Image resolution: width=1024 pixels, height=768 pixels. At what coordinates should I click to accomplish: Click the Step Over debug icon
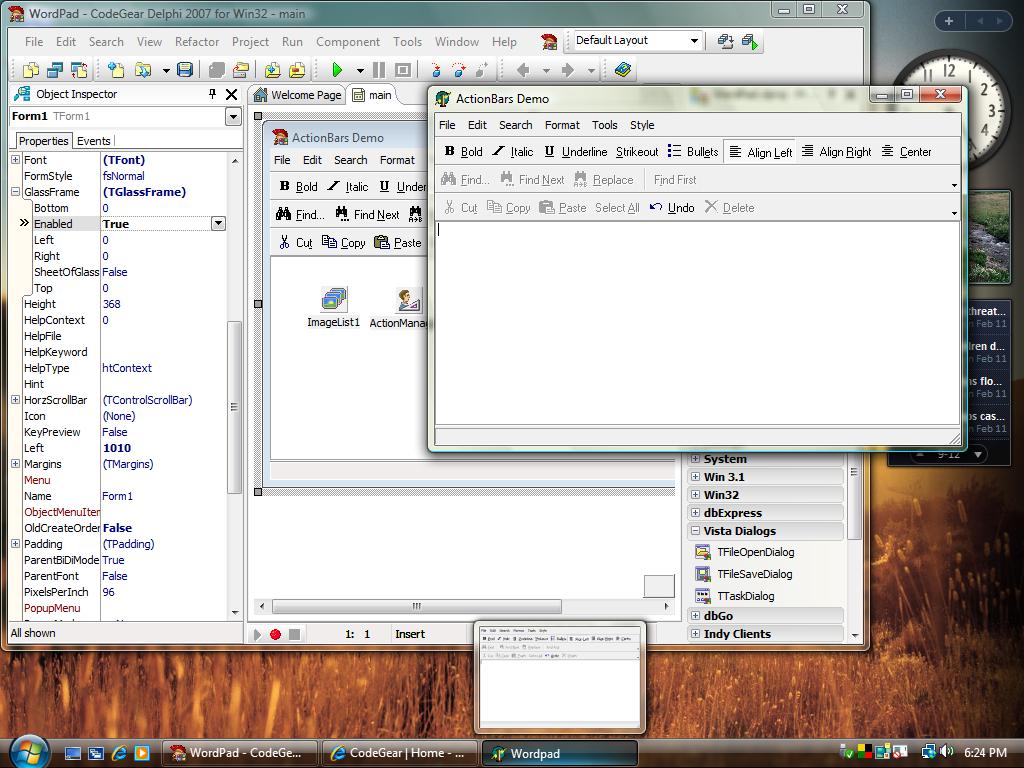tap(458, 69)
